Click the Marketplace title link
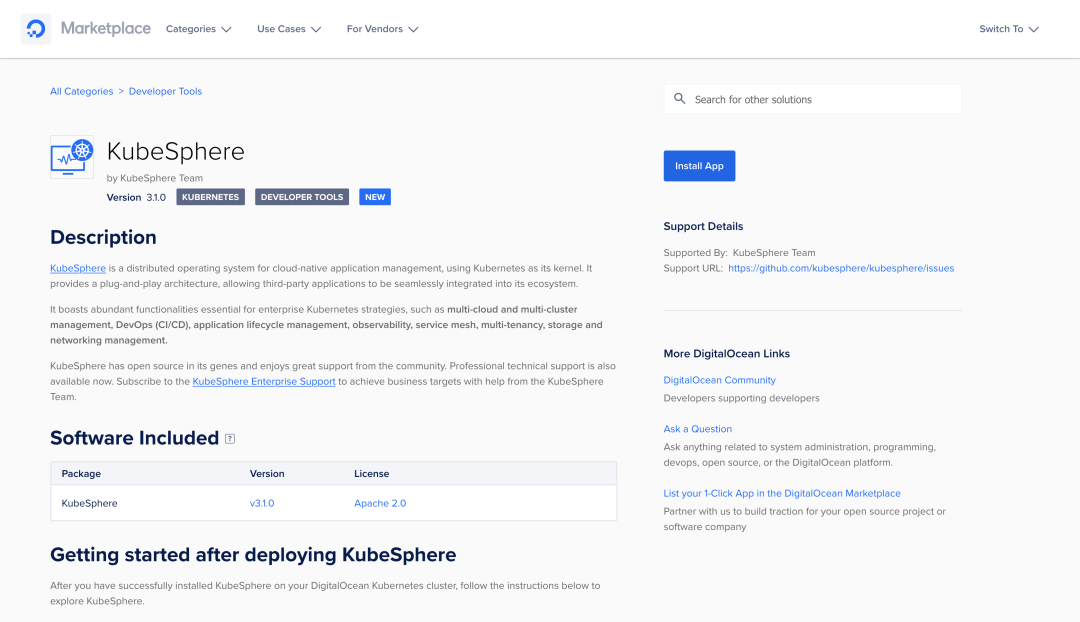This screenshot has width=1080, height=622. tap(105, 28)
